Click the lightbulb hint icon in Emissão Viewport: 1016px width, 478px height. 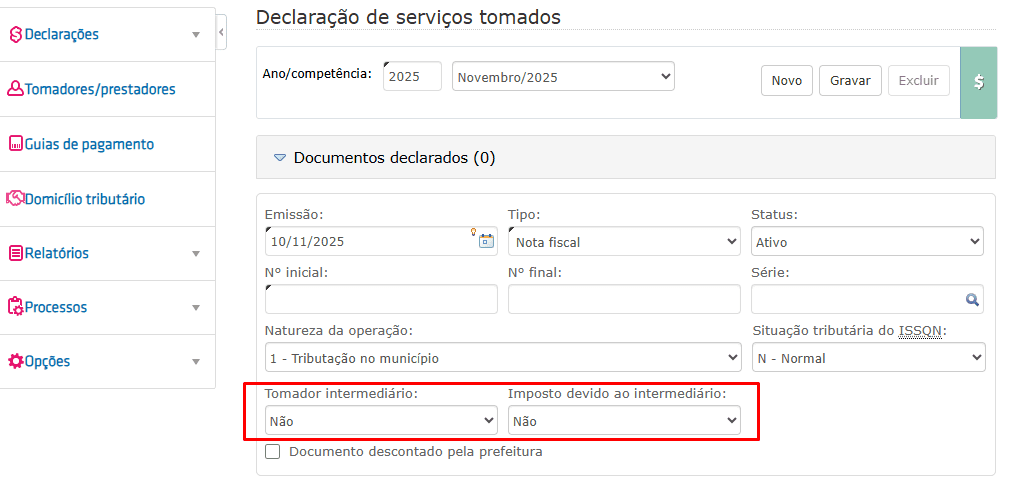[474, 231]
